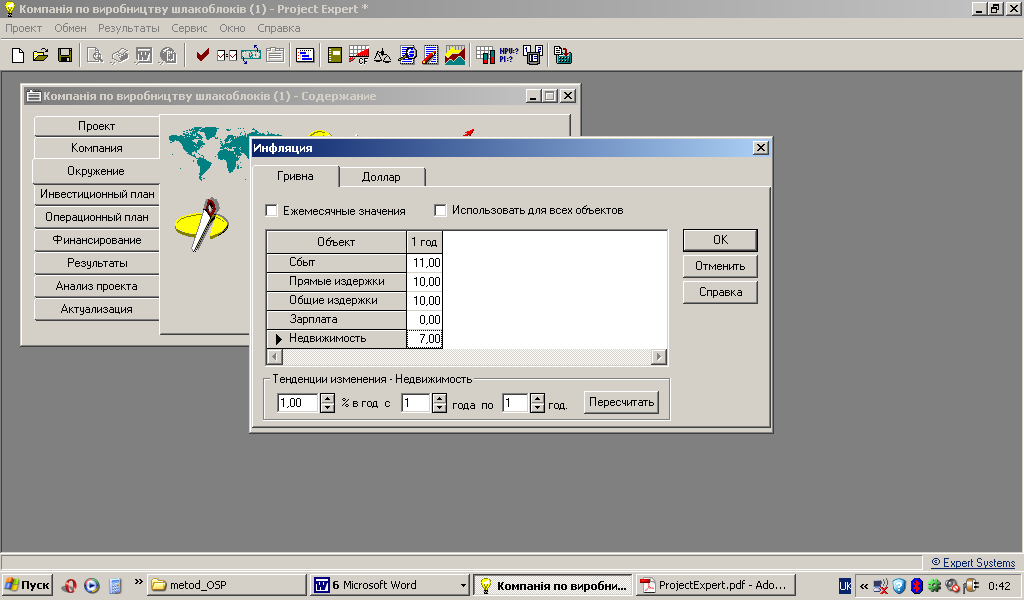Switch to the Доллар tab
Screen dimensions: 1024x600
[x=381, y=177]
